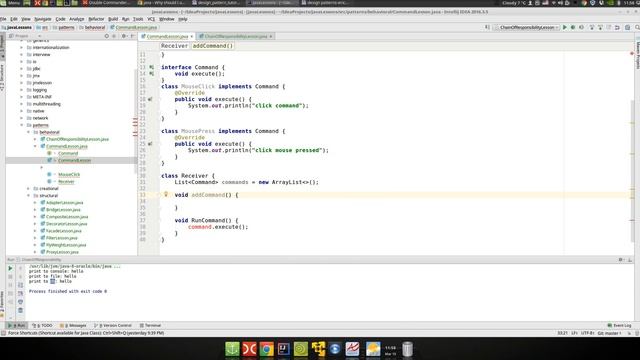This screenshot has width=640, height=360.
Task: Open Project panel settings gear
Action: (x=124, y=36)
